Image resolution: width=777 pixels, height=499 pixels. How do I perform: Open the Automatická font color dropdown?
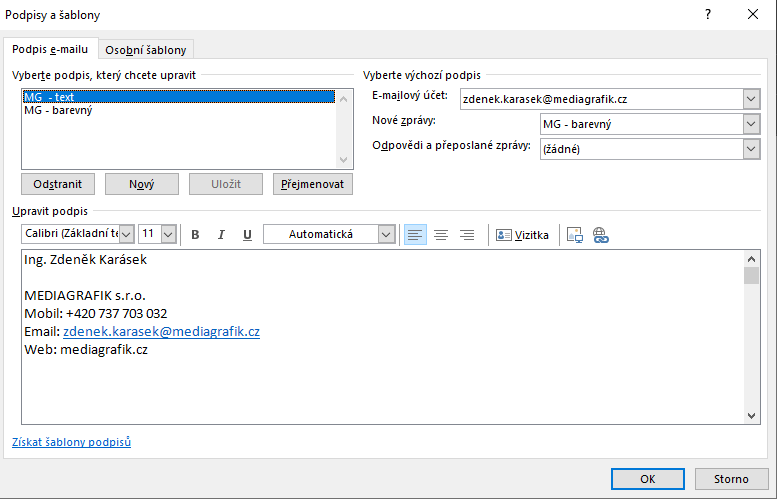click(387, 234)
